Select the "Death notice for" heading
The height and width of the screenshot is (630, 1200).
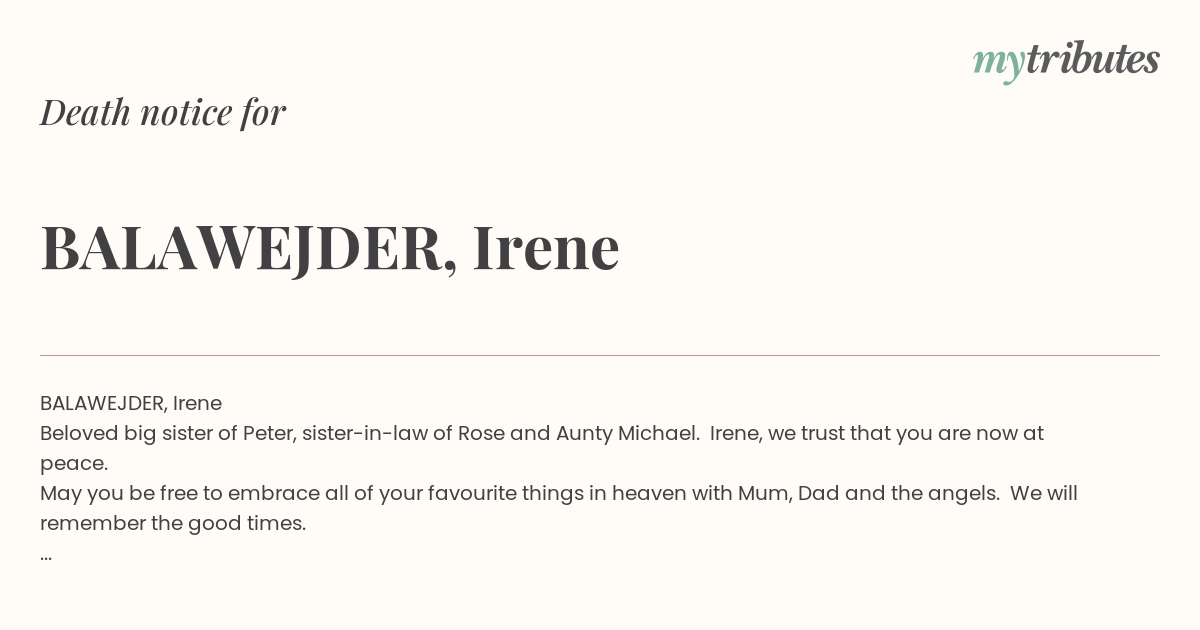[163, 112]
